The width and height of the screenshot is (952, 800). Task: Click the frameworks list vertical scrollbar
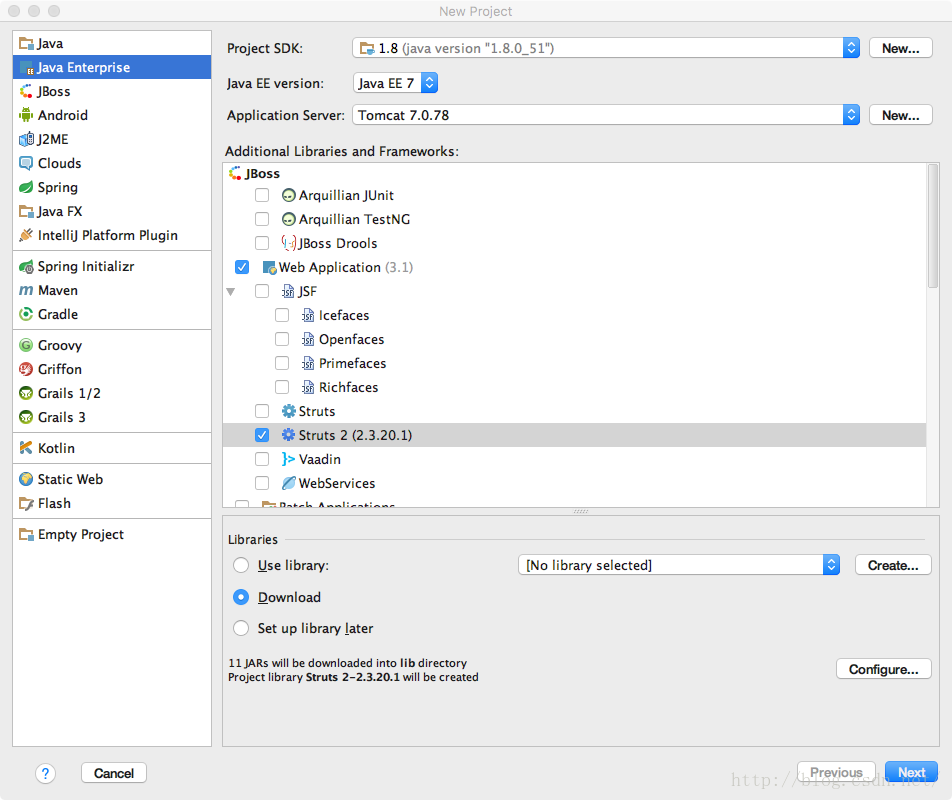pyautogui.click(x=933, y=226)
